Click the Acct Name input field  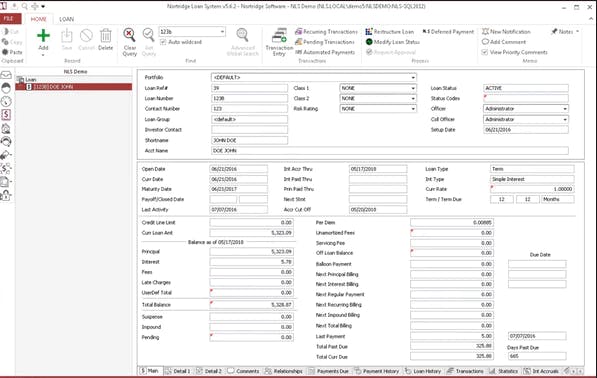click(x=389, y=151)
